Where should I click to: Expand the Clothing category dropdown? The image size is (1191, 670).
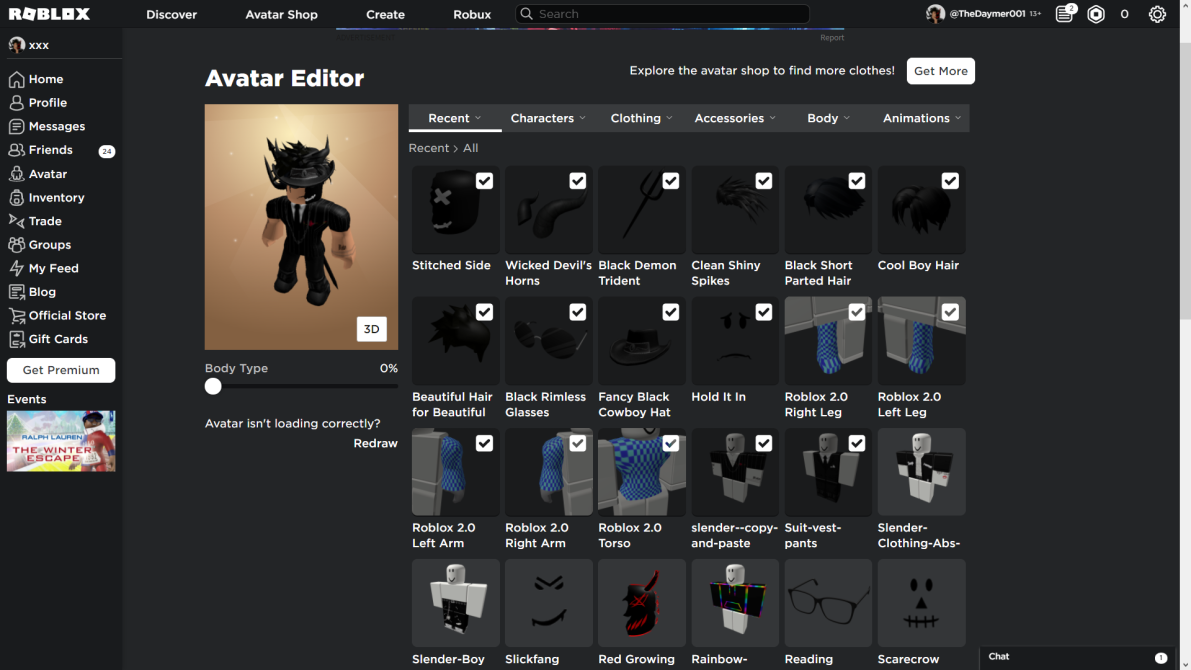[x=641, y=118]
